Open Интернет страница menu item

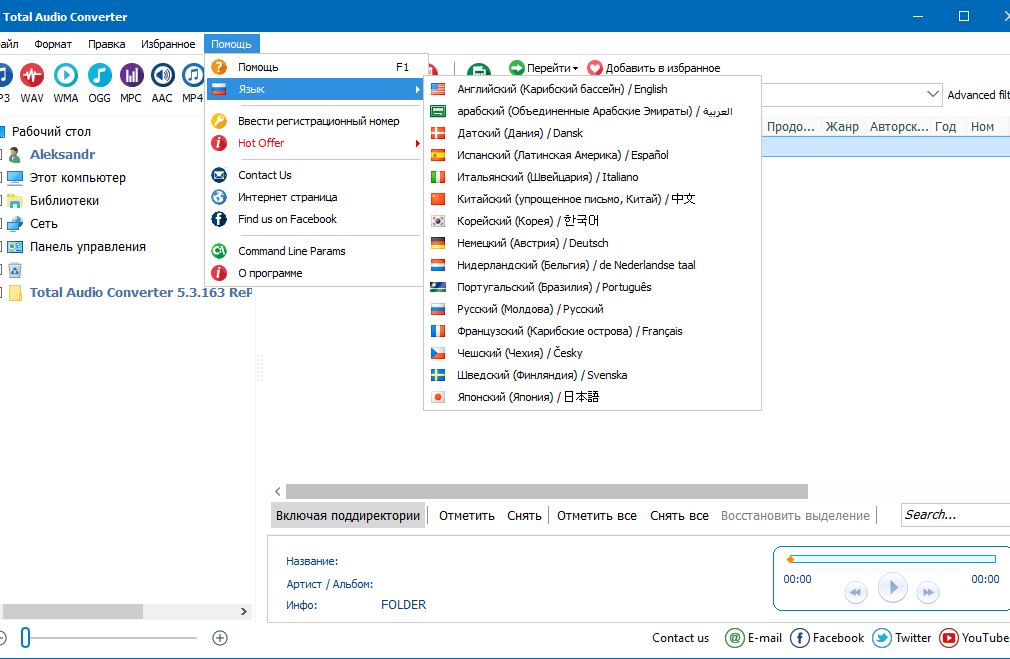(x=314, y=197)
